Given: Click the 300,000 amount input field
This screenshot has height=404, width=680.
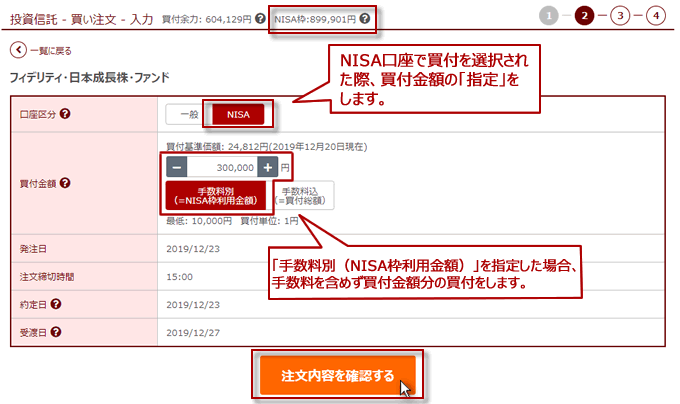Looking at the screenshot, I should click(x=222, y=167).
